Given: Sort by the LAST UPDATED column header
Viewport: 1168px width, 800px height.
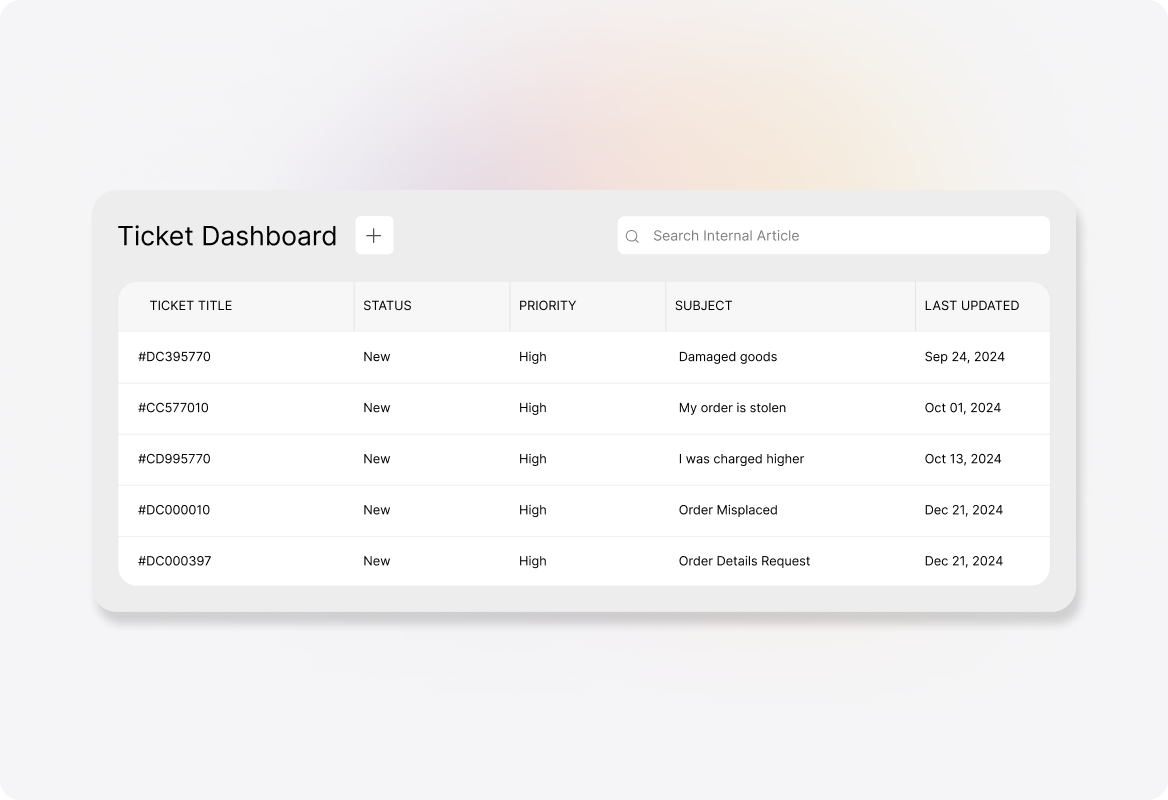Looking at the screenshot, I should click(x=971, y=306).
